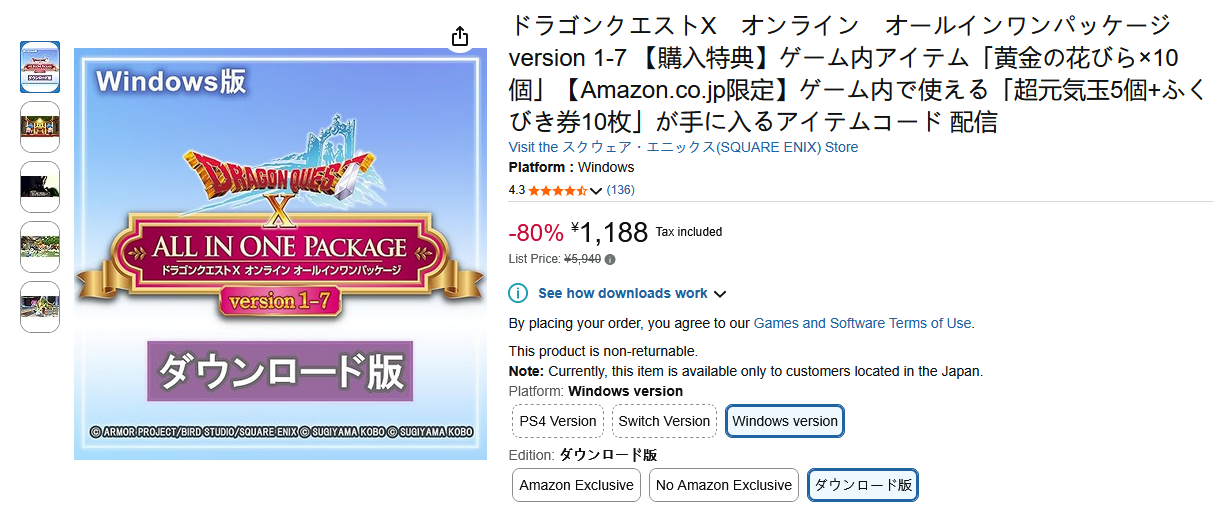Screen dimensions: 1222x507
Task: Click the orange star rating icons
Action: (x=558, y=190)
